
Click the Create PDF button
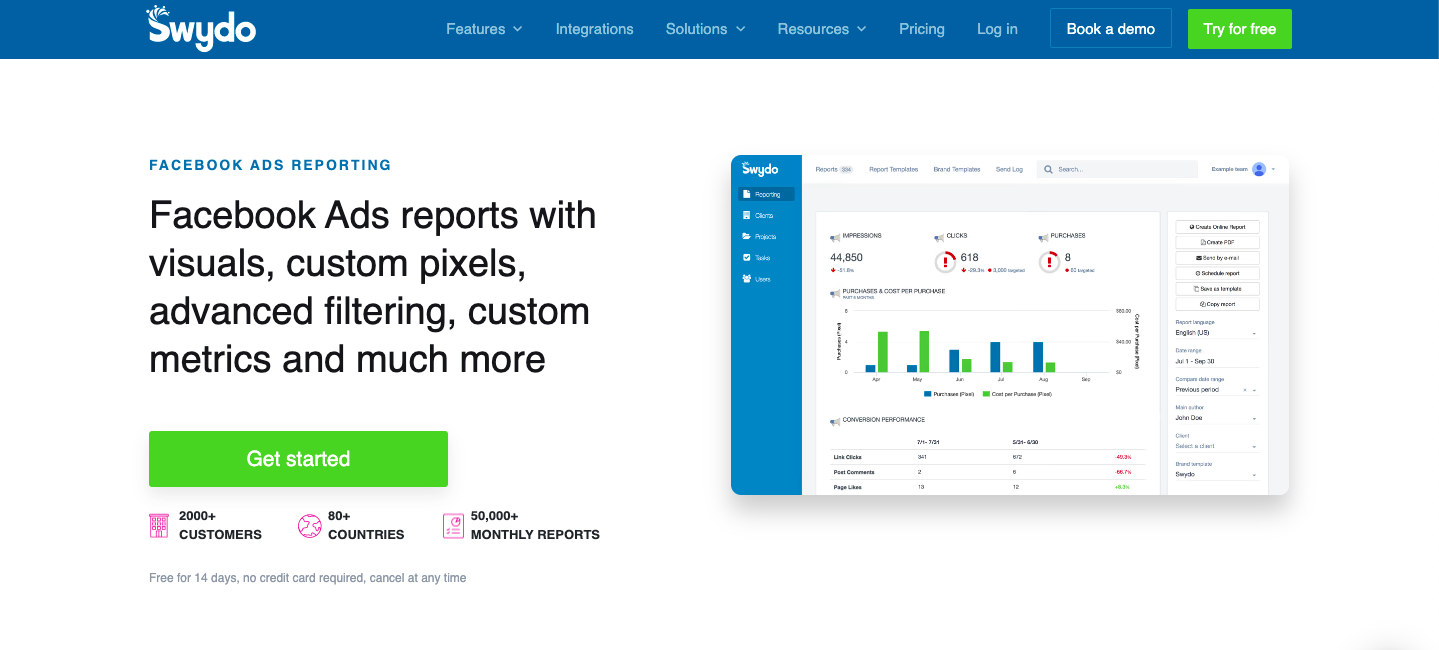coord(1217,242)
